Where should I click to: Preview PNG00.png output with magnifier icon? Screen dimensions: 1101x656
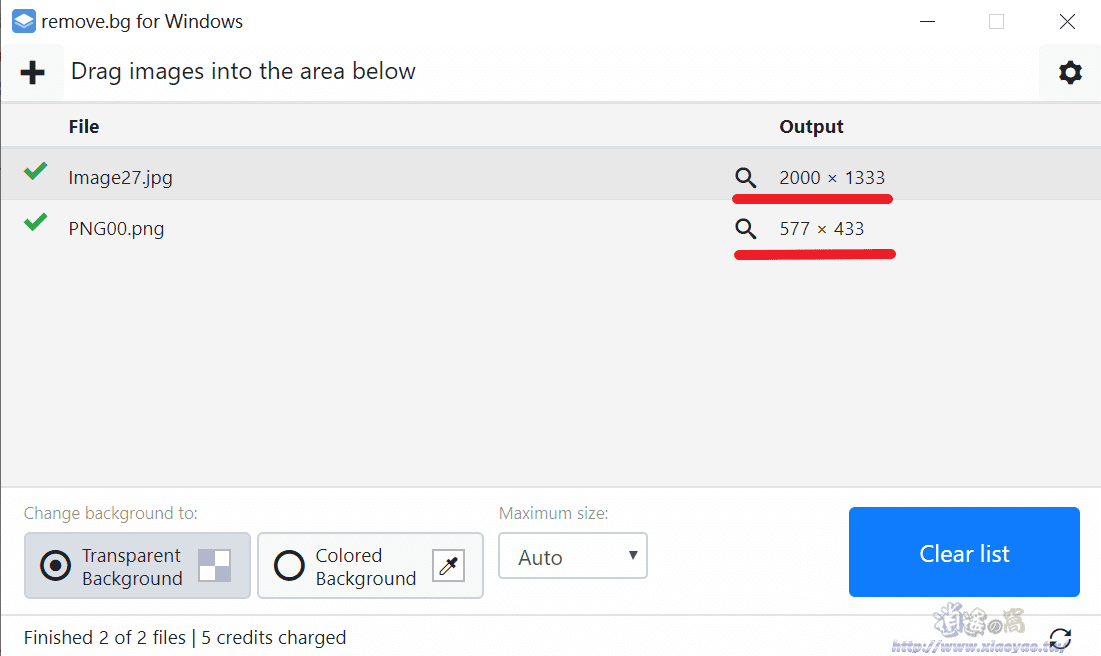[745, 229]
